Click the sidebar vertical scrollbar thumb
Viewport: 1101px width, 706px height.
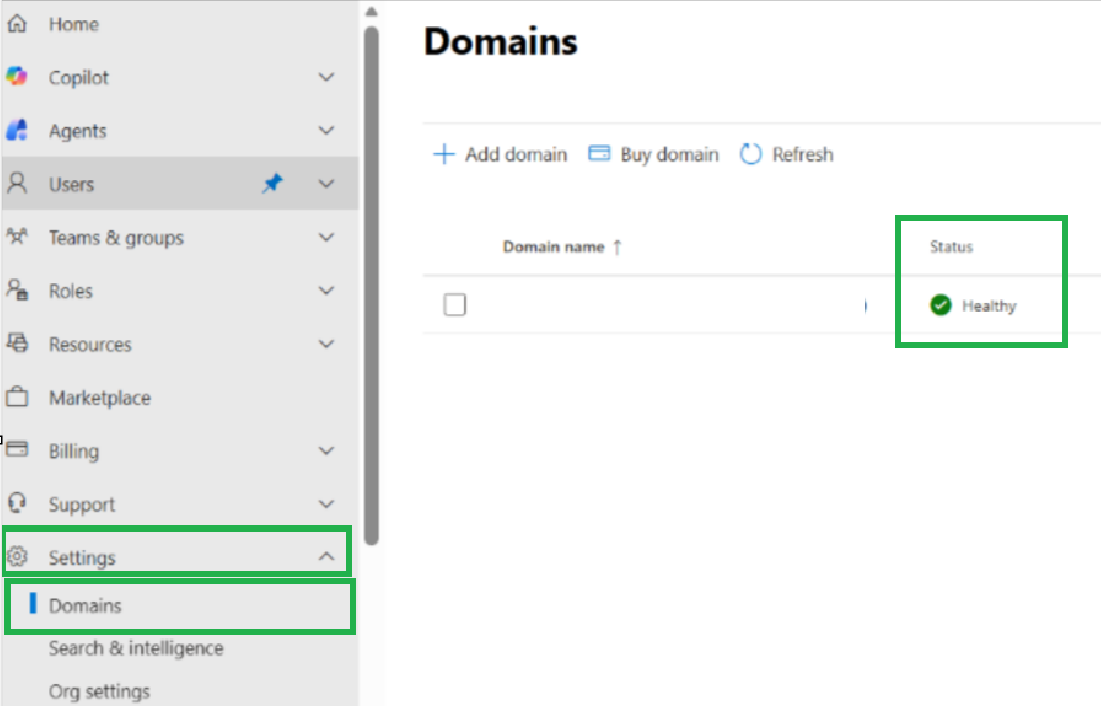(x=371, y=285)
